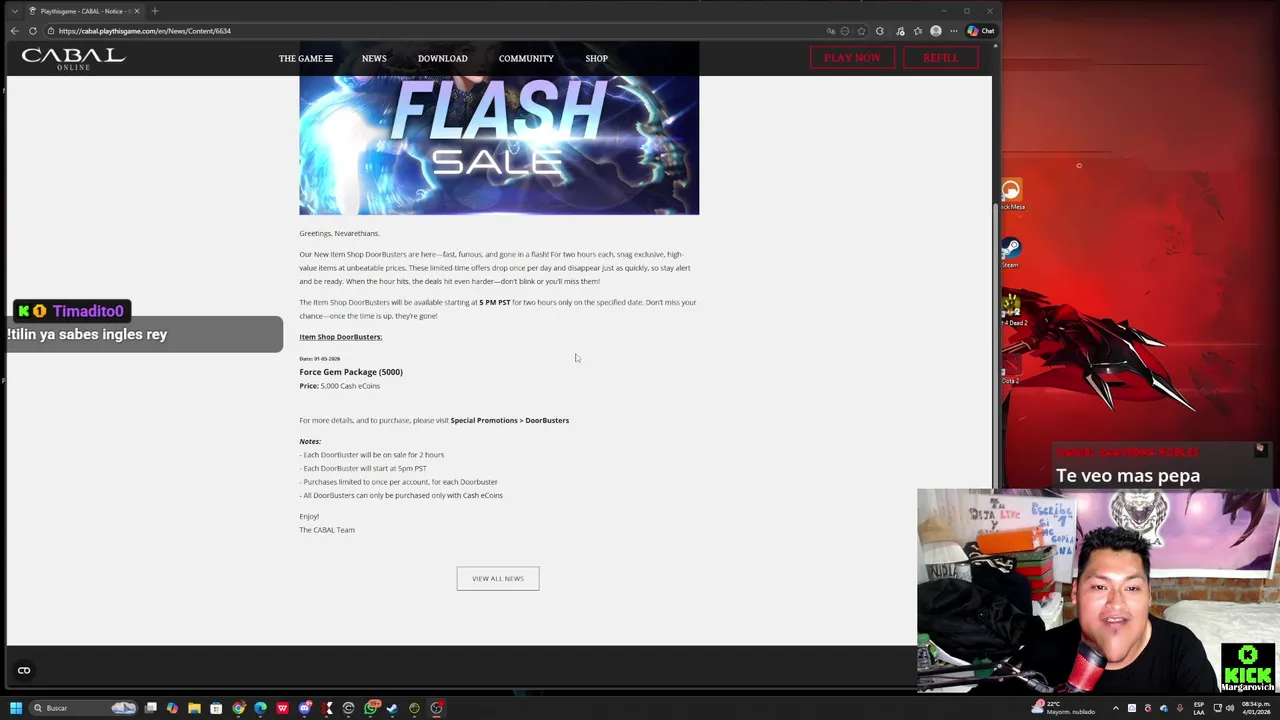
Task: Open the Dota 2 desktop shortcut
Action: click(x=1010, y=369)
